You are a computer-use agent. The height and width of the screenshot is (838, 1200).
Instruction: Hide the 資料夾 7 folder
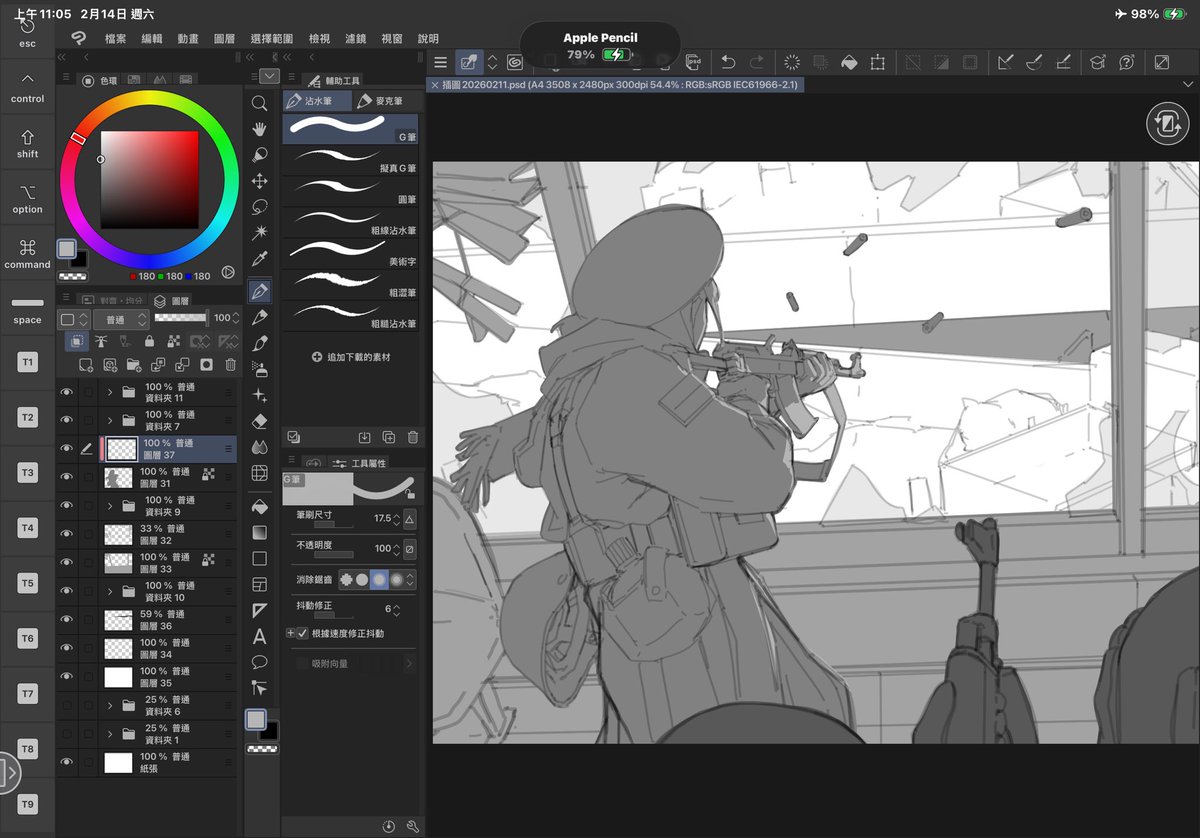[x=67, y=421]
